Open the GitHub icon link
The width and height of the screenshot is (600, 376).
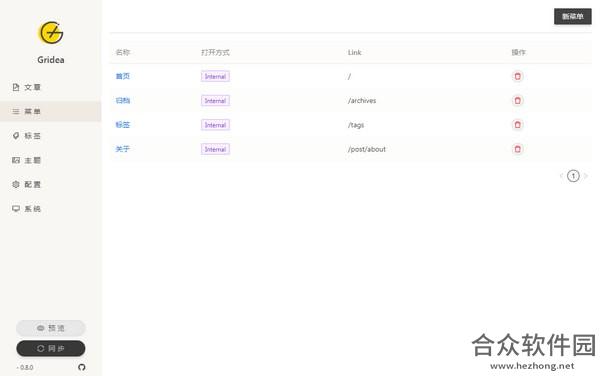coord(82,367)
